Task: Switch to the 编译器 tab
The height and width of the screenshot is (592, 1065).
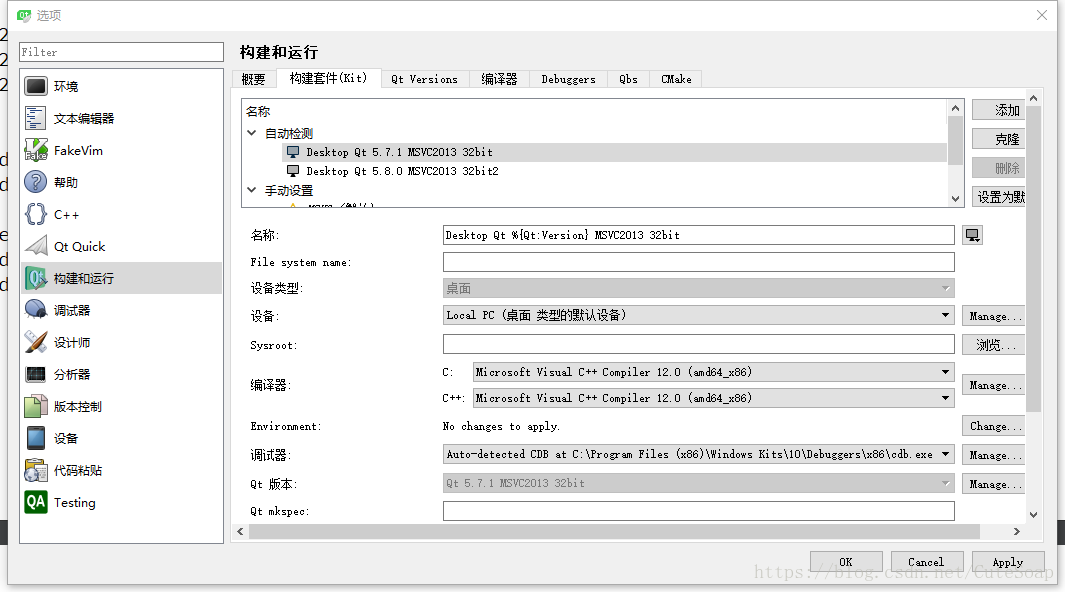Action: tap(499, 79)
